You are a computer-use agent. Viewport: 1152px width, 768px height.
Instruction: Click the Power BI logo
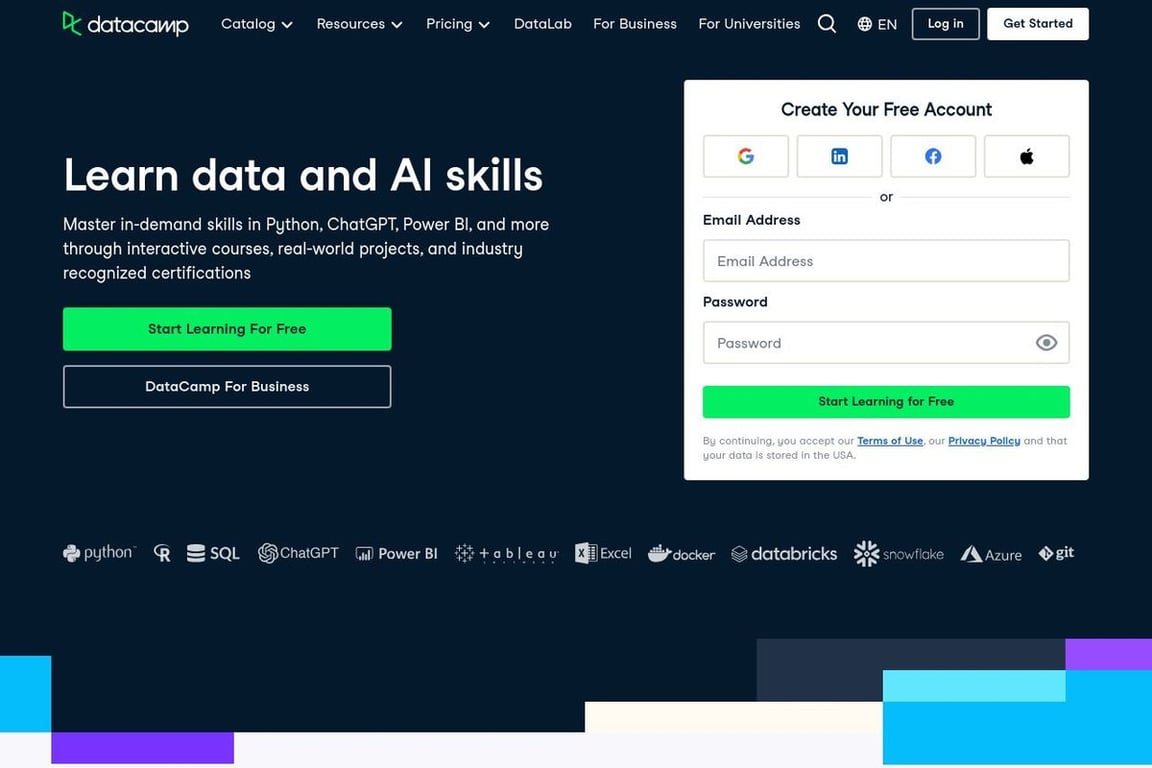(396, 553)
